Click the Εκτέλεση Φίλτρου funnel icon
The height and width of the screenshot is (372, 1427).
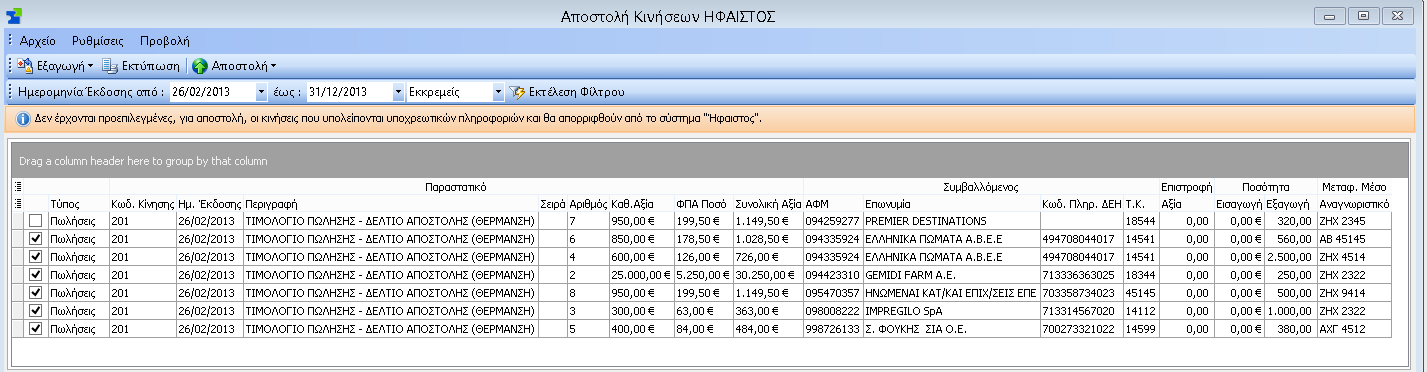point(517,92)
